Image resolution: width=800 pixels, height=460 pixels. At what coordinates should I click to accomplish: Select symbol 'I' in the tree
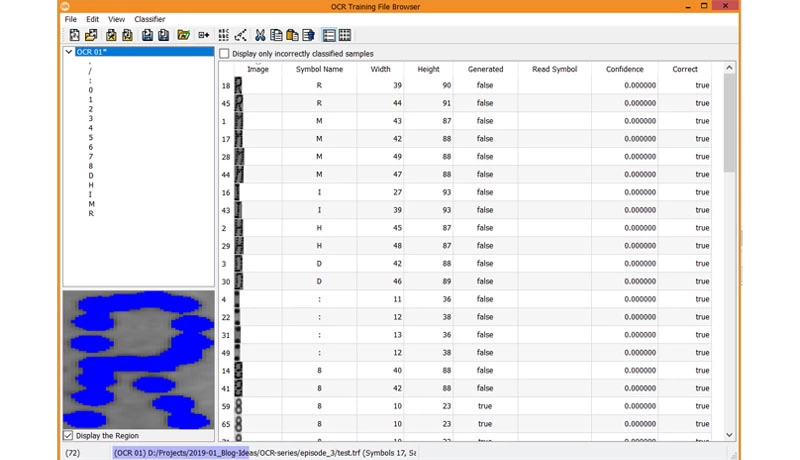[x=90, y=194]
